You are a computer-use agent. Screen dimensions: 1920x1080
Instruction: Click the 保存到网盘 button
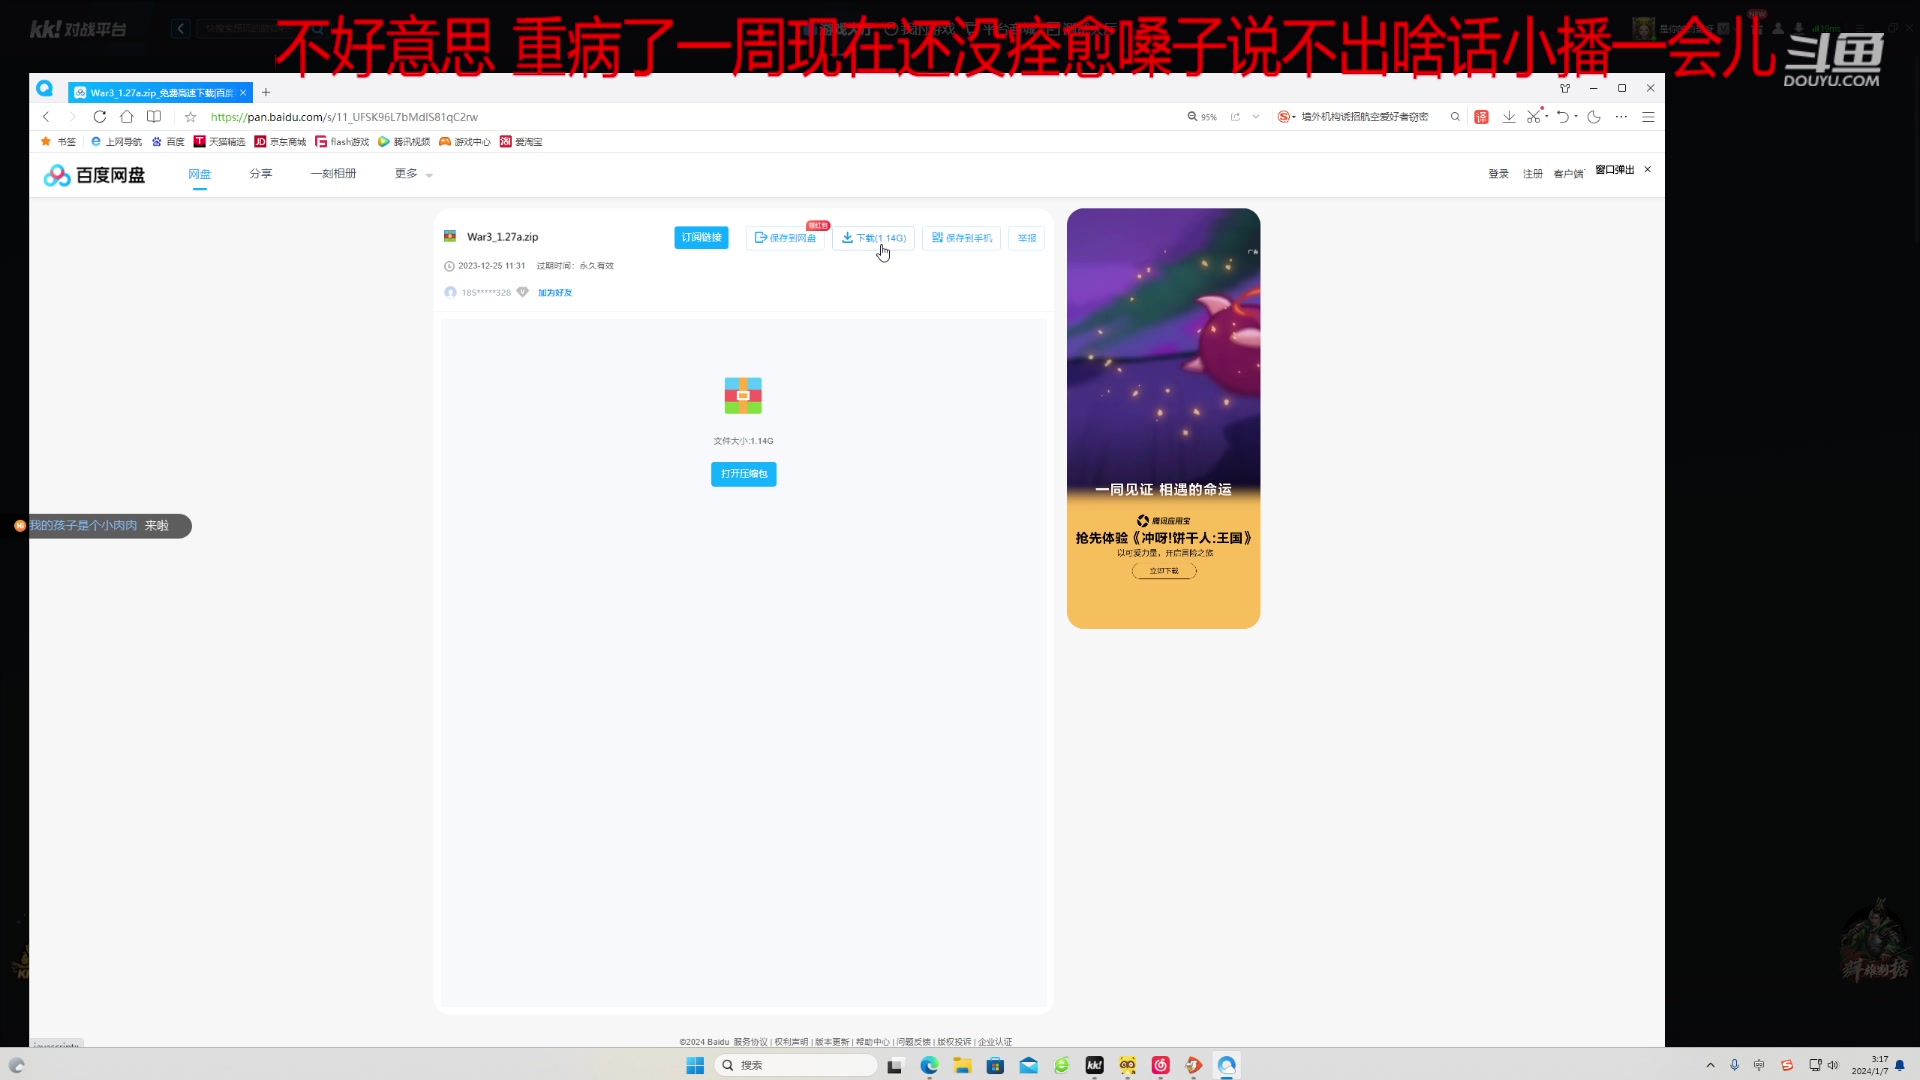[785, 238]
